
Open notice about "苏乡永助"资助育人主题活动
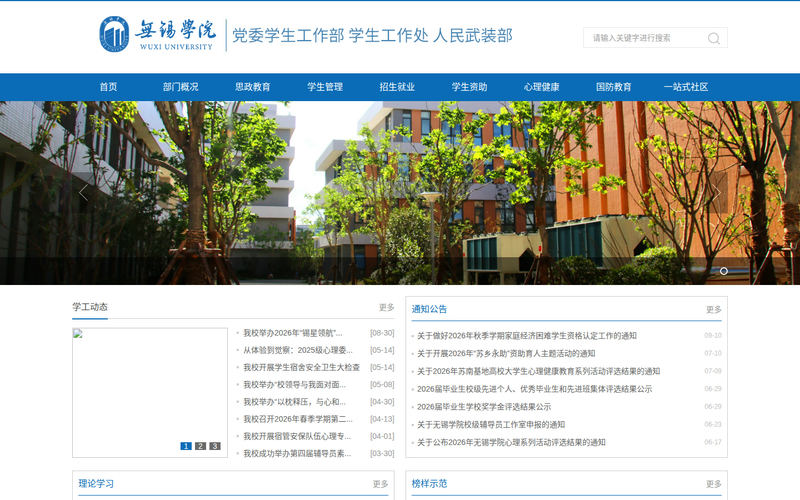[506, 353]
